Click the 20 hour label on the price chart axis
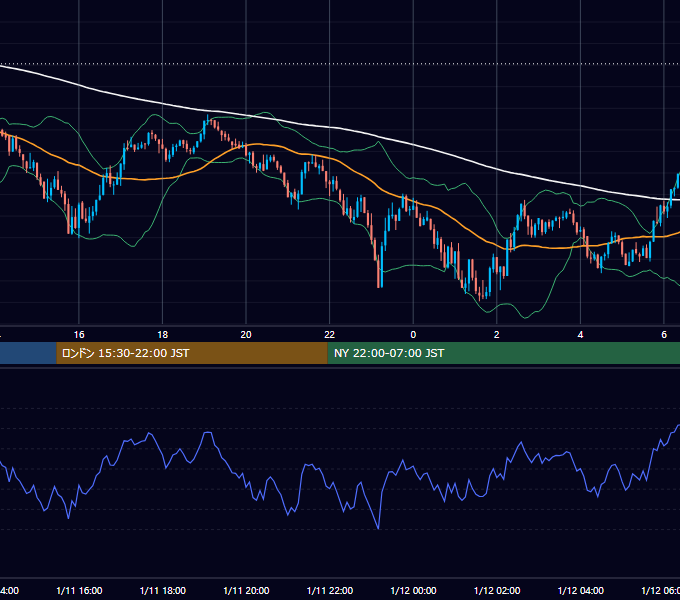The image size is (680, 600). click(x=246, y=335)
